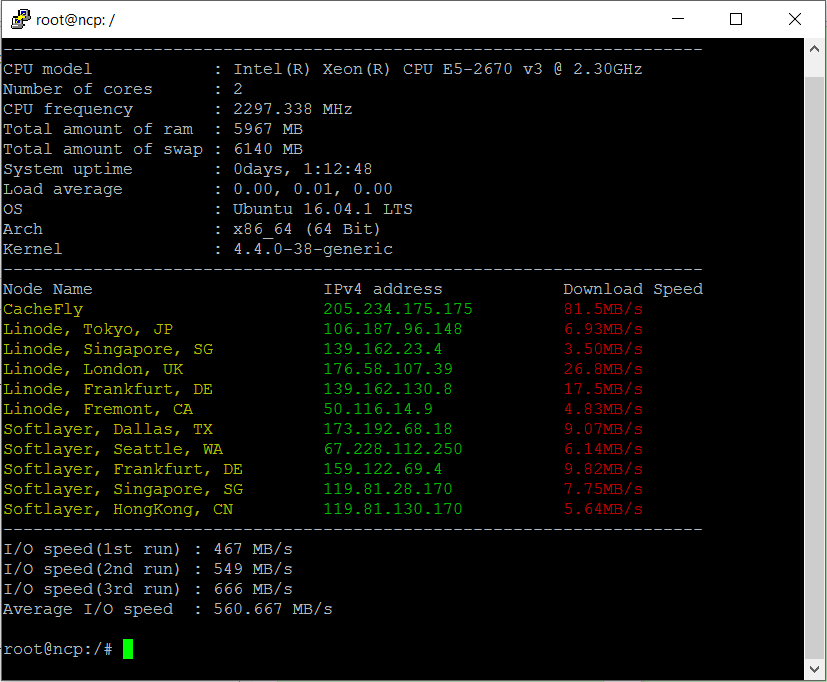Click 'Linode, Tokyo, JP' node
Image resolution: width=827 pixels, height=682 pixels.
(x=88, y=329)
